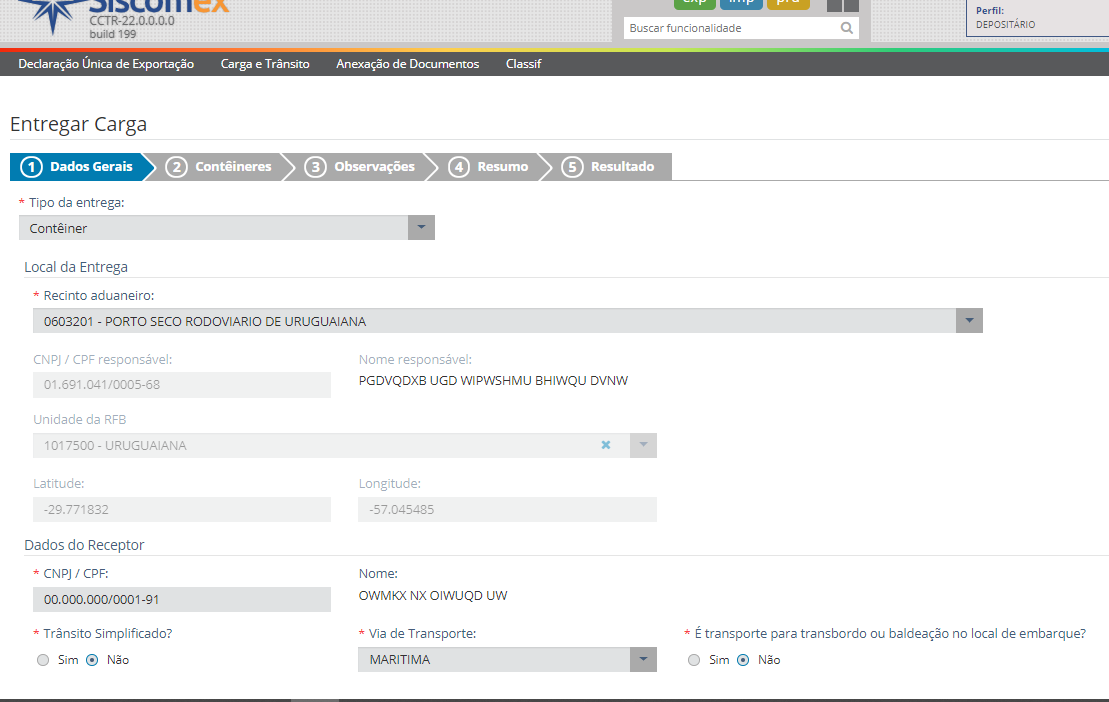This screenshot has width=1109, height=702.
Task: Open the Carga e Trânsito menu
Action: coord(265,64)
